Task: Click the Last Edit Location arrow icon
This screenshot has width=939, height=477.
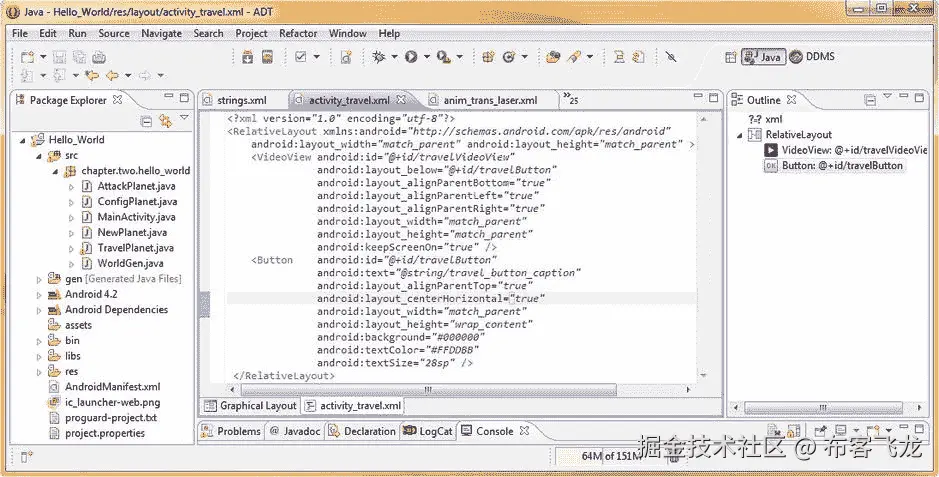Action: [x=92, y=75]
